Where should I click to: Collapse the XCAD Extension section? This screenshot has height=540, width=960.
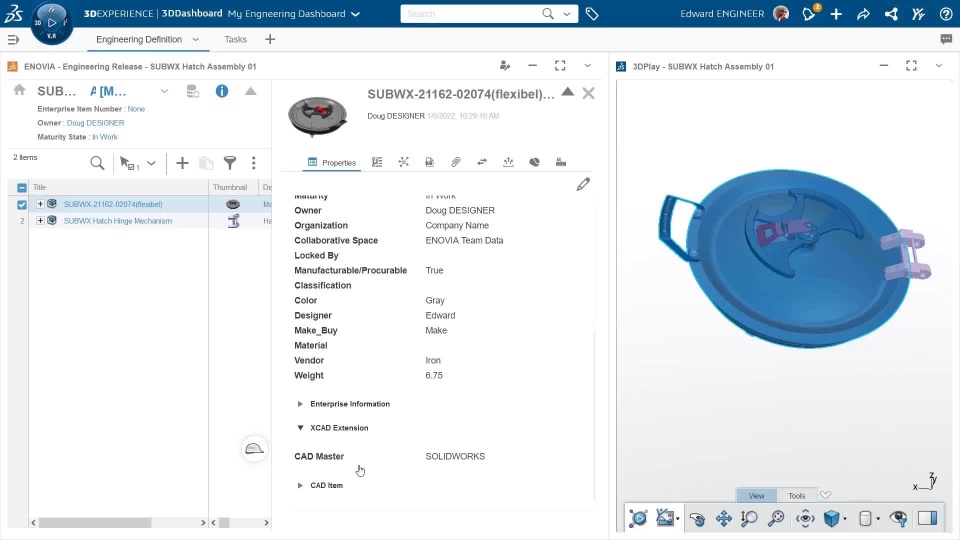[300, 428]
